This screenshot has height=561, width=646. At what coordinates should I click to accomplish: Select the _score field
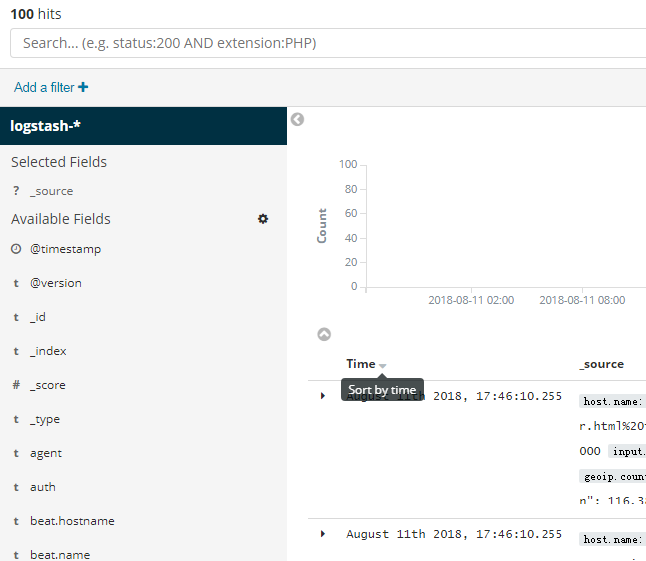pyautogui.click(x=48, y=385)
